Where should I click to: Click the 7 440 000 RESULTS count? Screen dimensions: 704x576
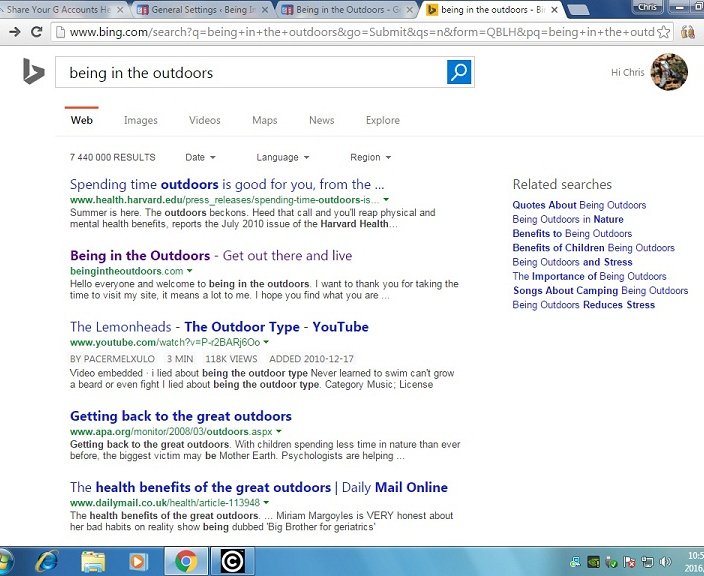click(113, 158)
